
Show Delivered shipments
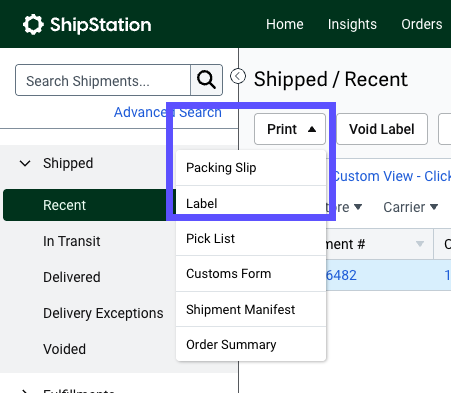[72, 277]
